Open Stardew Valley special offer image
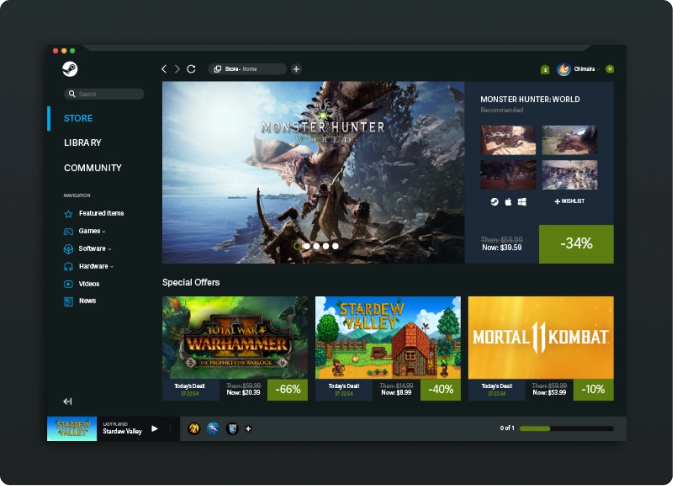 click(x=388, y=337)
